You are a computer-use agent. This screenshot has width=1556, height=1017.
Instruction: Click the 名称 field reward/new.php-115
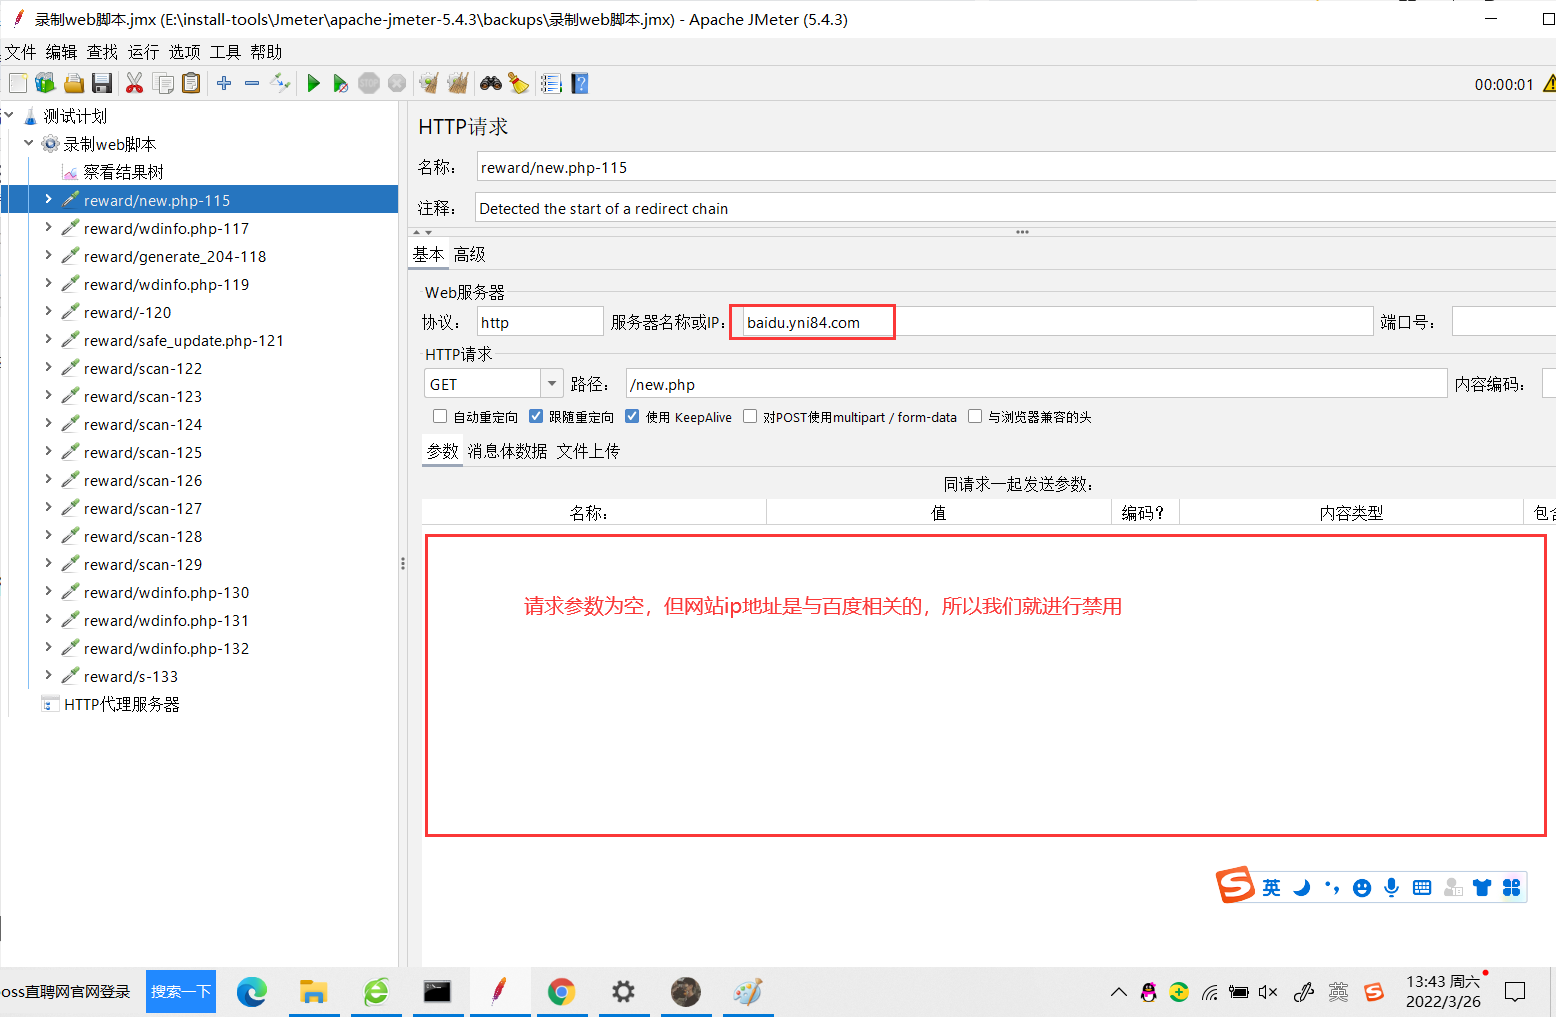1016,167
